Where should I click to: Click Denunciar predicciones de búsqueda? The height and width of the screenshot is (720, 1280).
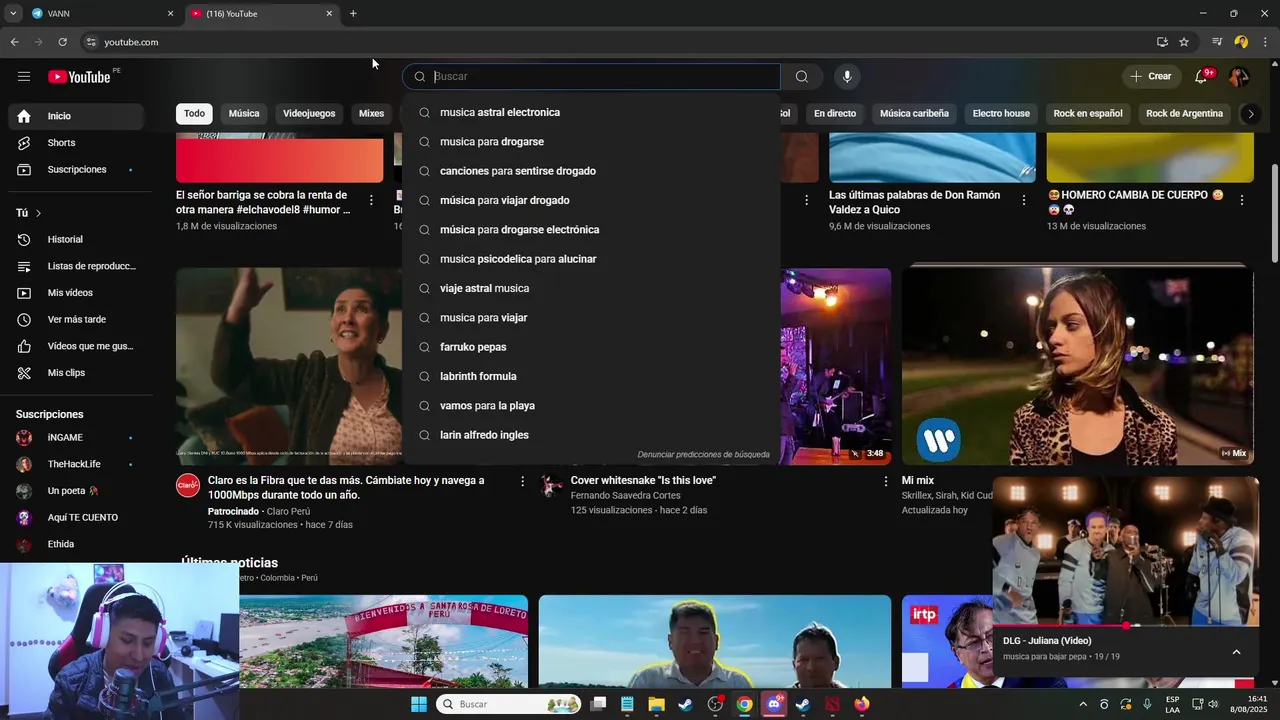coord(703,455)
